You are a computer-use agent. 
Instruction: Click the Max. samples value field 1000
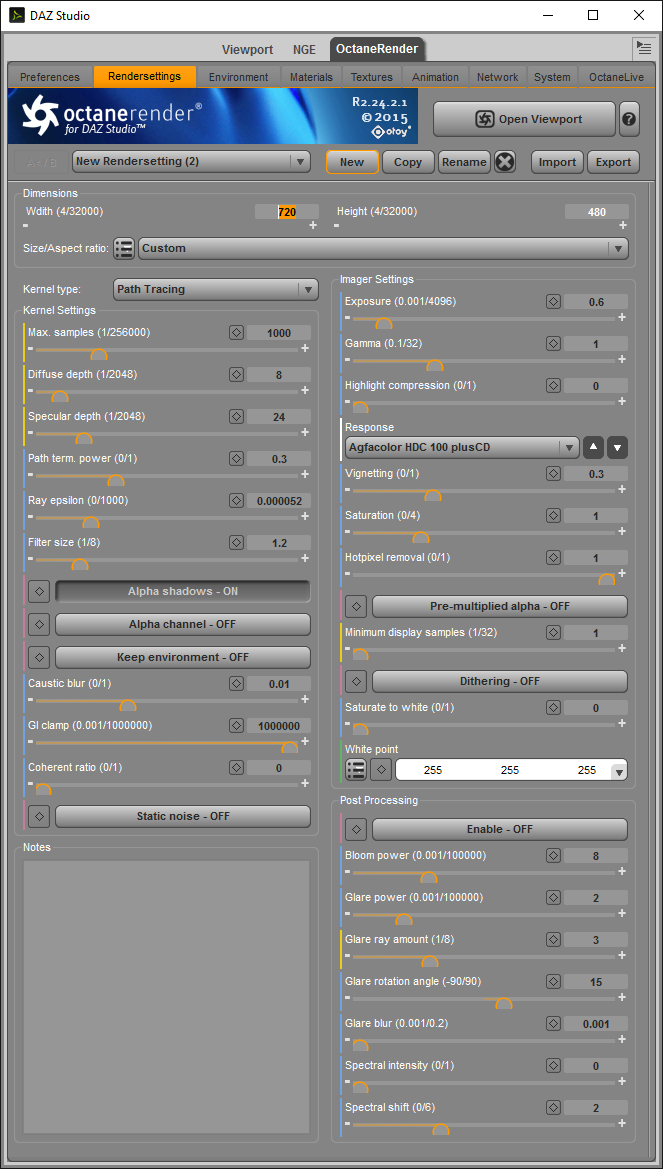point(279,333)
